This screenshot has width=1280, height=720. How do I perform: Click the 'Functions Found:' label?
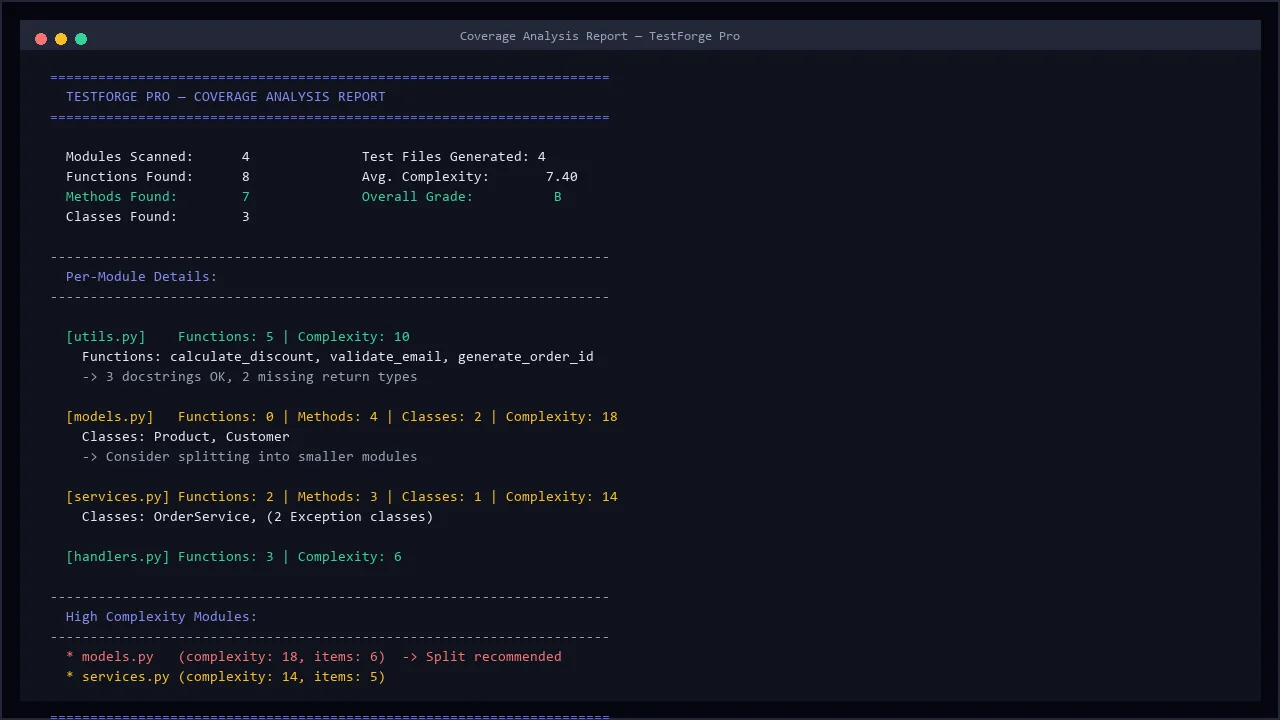[x=130, y=177]
